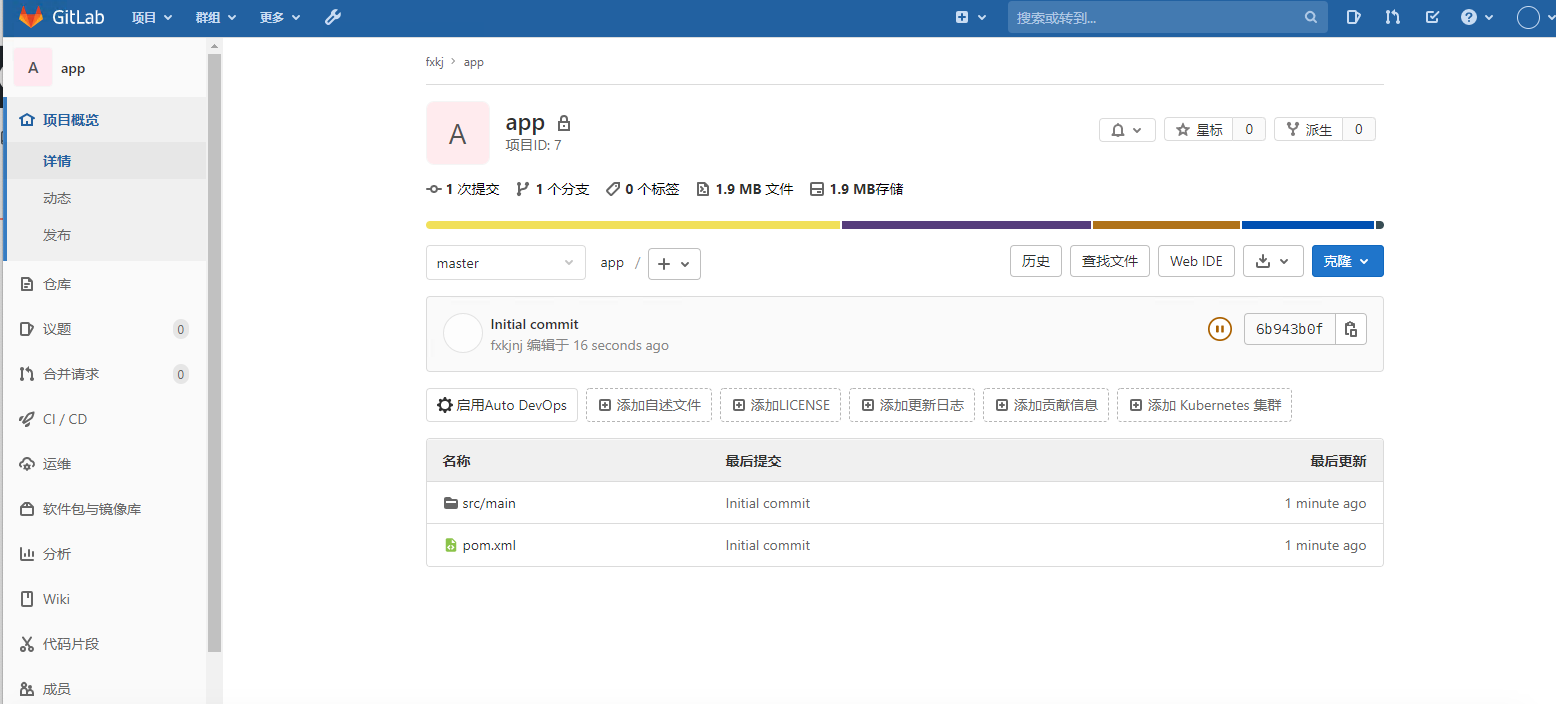Click the 历史 history button

coord(1036,261)
